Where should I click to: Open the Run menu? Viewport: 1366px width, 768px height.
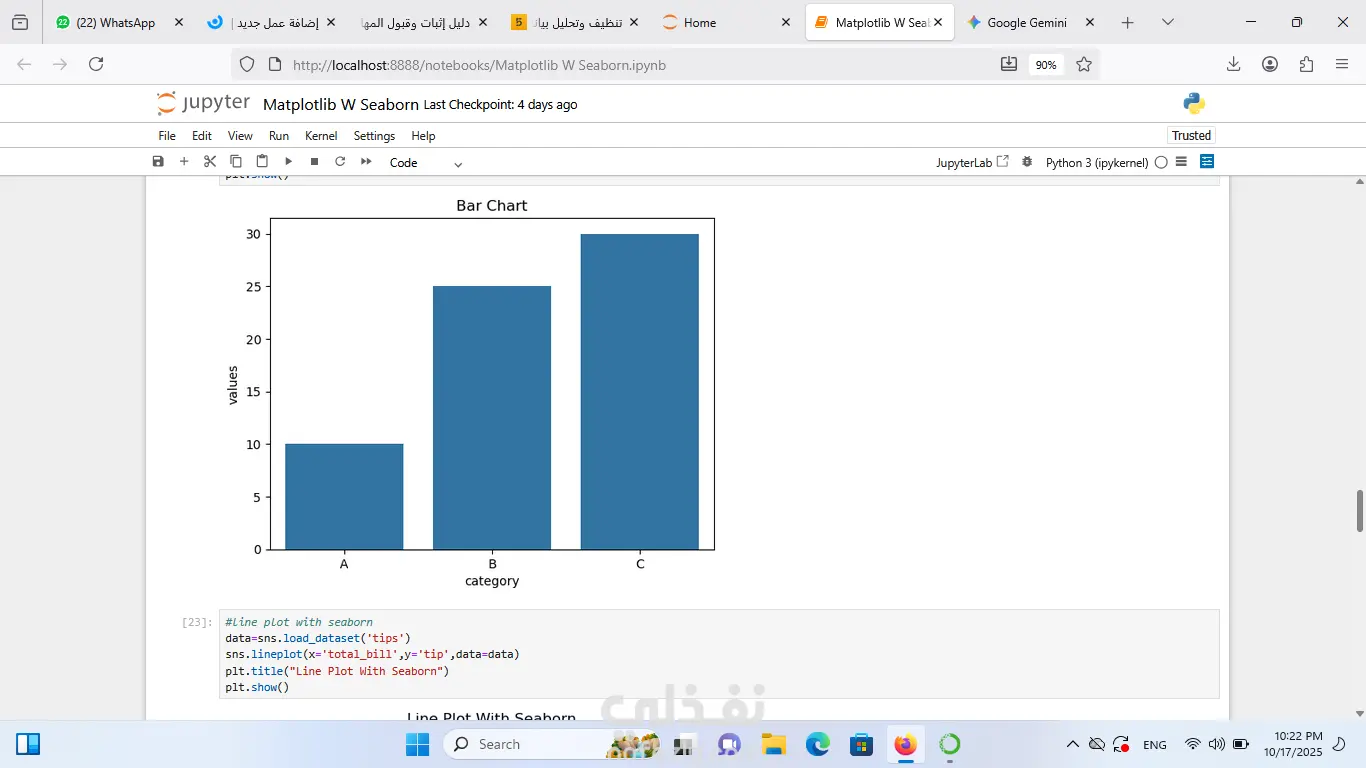coord(279,136)
